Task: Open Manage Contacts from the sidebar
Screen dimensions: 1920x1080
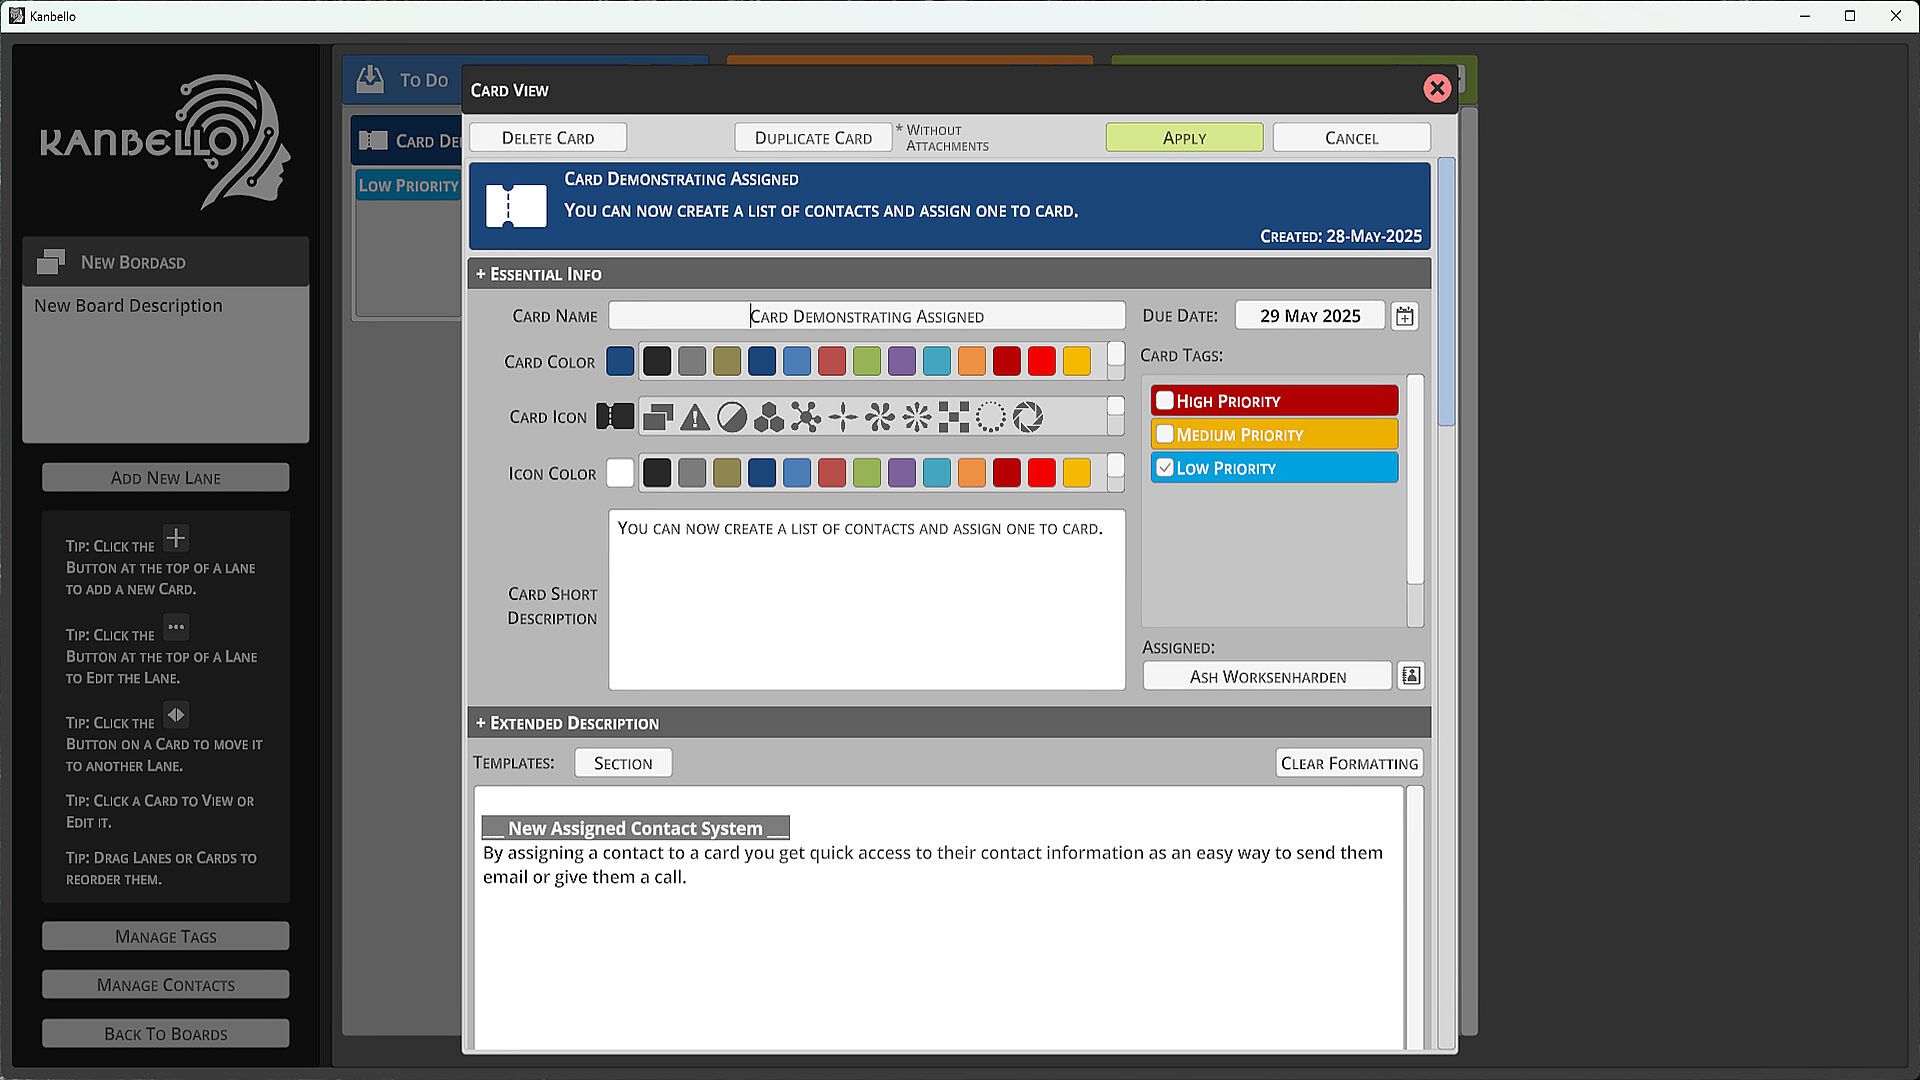Action: point(166,985)
